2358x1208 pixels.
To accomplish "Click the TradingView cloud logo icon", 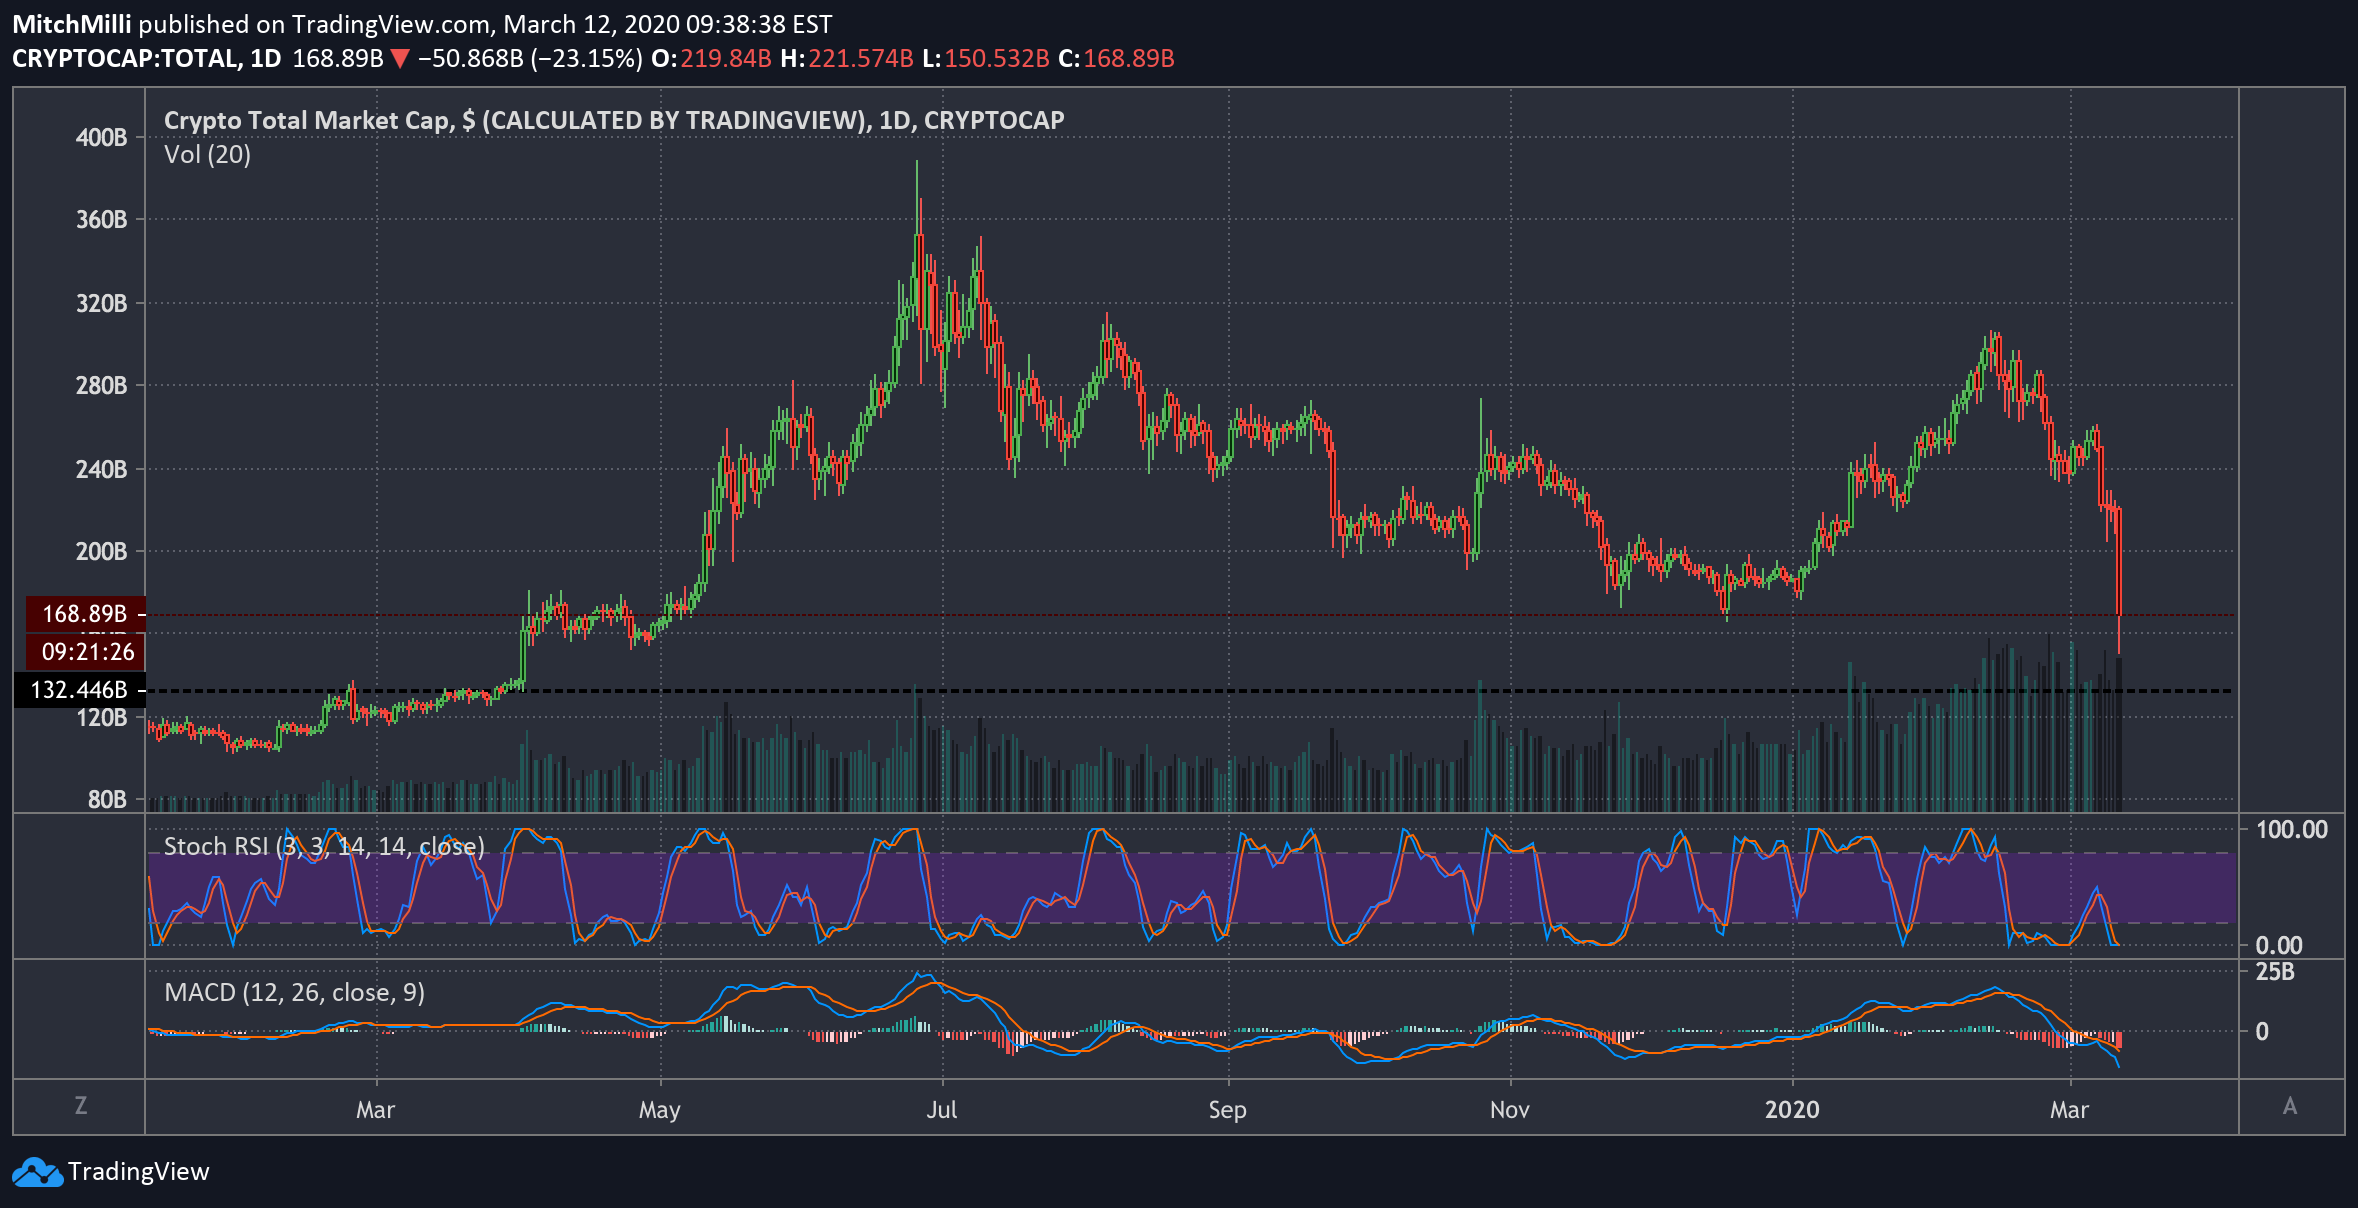I will click(x=37, y=1172).
